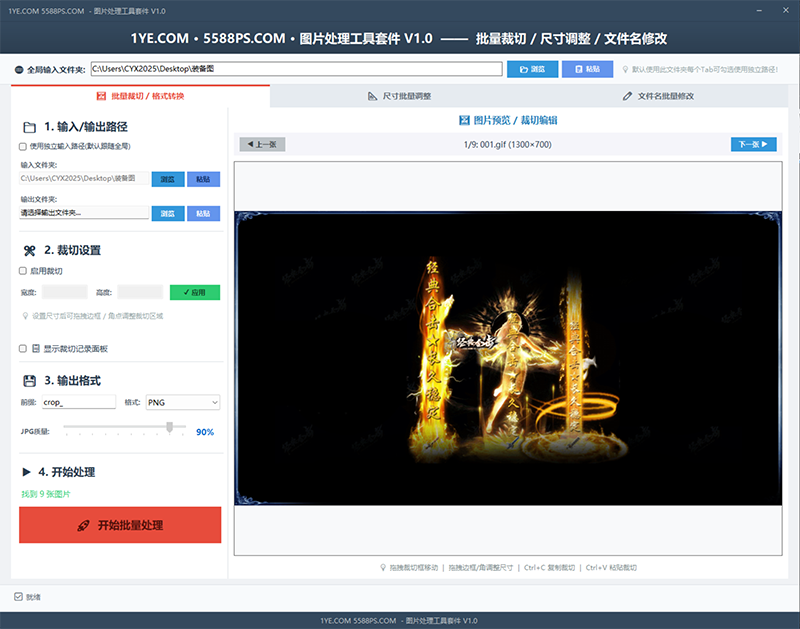The height and width of the screenshot is (629, 800).
Task: Click the lightbulb icon under crop settings
Action: [25, 316]
